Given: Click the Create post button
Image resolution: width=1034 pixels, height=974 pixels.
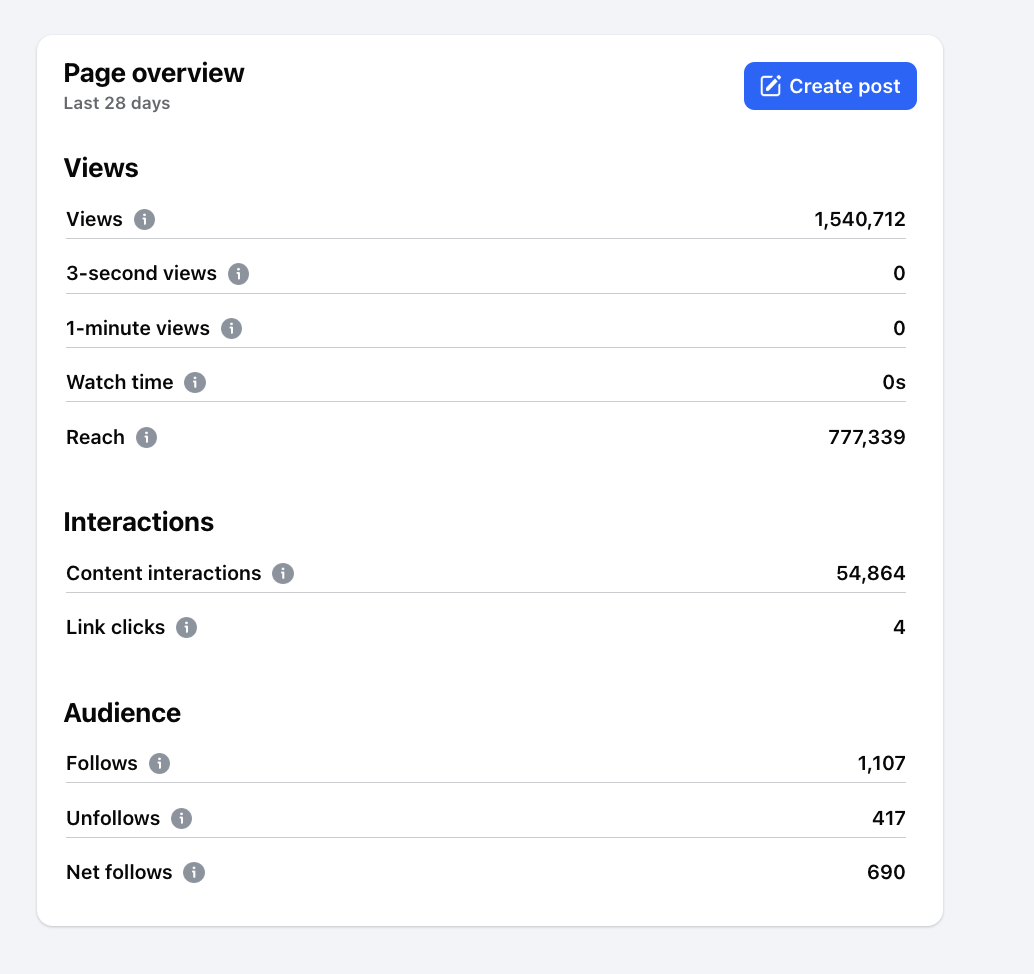Looking at the screenshot, I should tap(830, 86).
